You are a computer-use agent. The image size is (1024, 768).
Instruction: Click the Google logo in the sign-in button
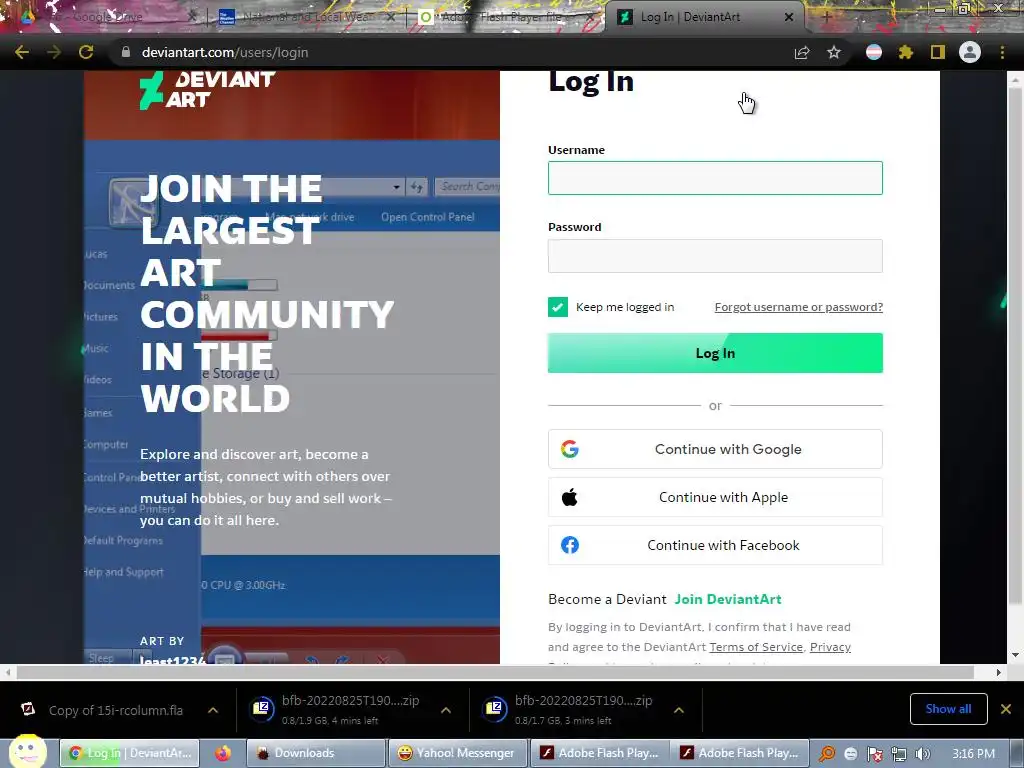(x=569, y=449)
